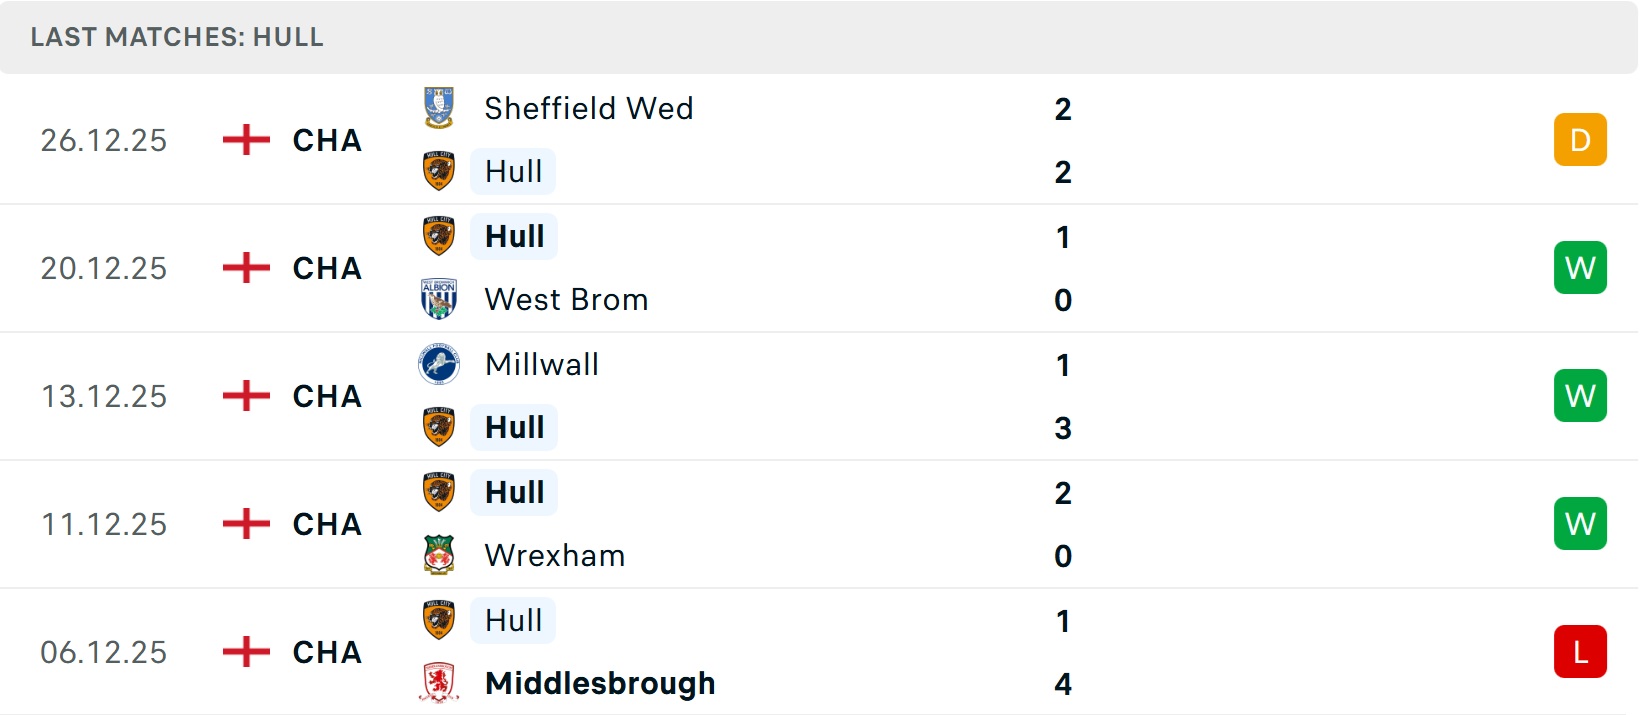Click the 11.12.25 match date

(104, 524)
